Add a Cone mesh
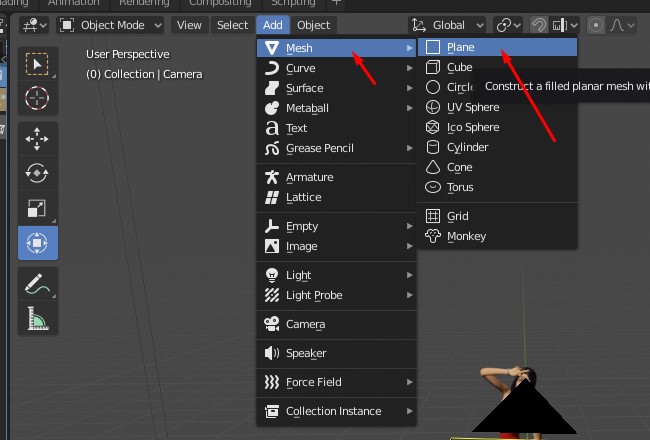650x440 pixels. 497,167
